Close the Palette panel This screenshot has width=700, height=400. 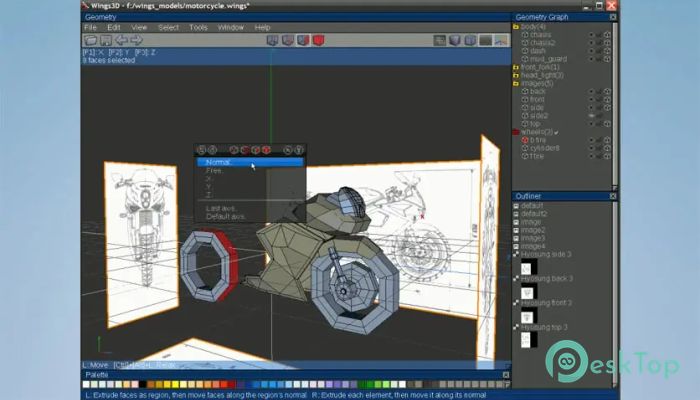tap(506, 375)
